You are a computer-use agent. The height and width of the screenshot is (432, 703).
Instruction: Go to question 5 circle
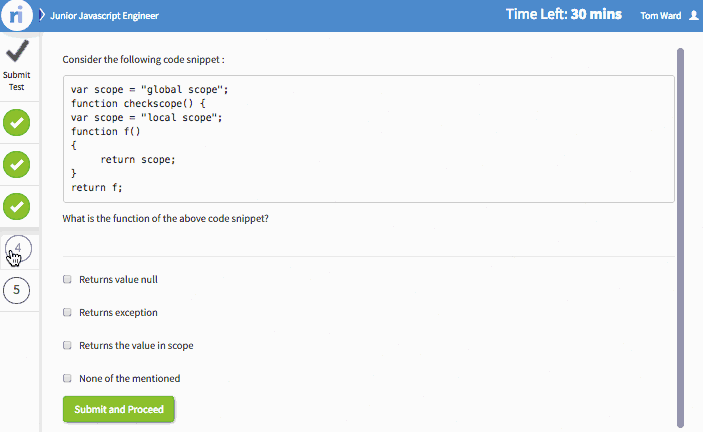point(17,290)
